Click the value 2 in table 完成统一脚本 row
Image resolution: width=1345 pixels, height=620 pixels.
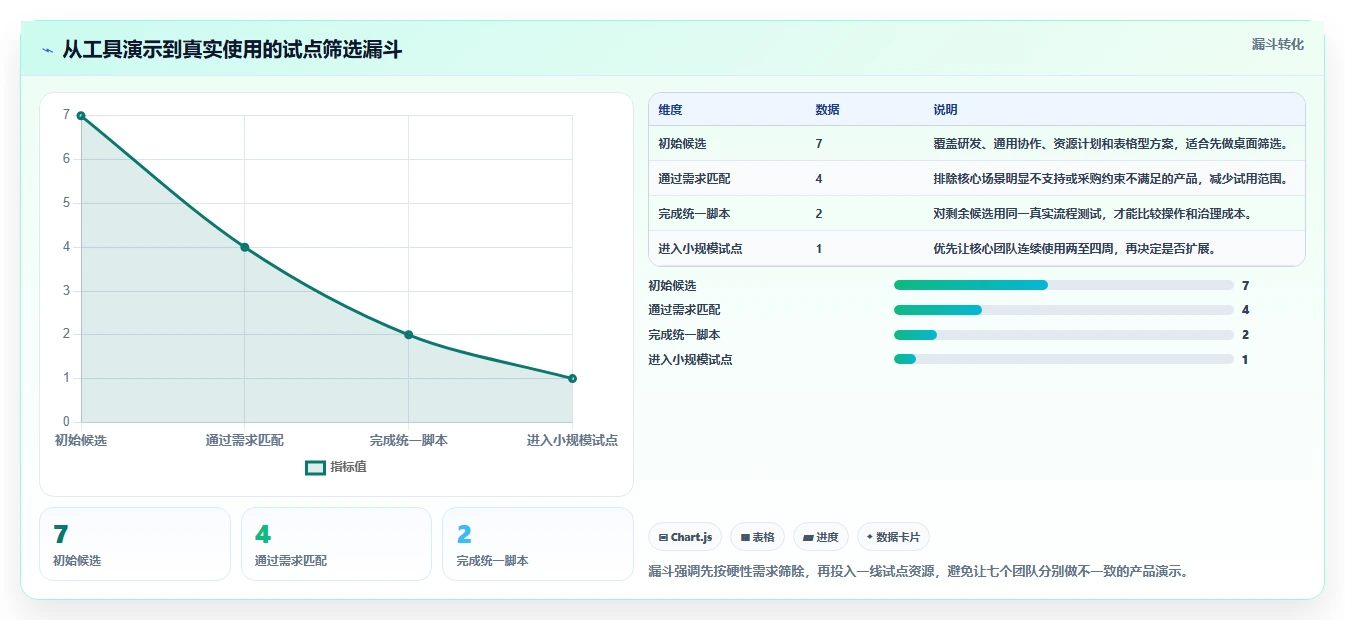pos(819,214)
